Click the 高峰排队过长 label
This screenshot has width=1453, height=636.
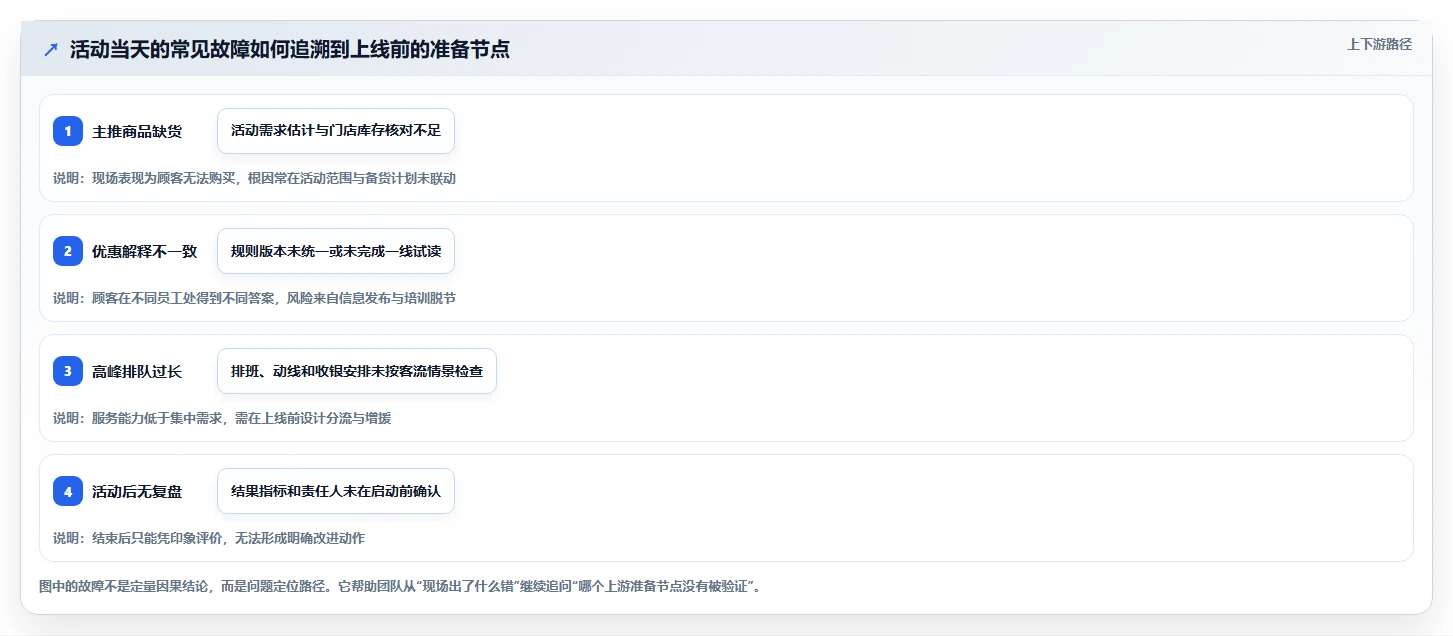137,371
